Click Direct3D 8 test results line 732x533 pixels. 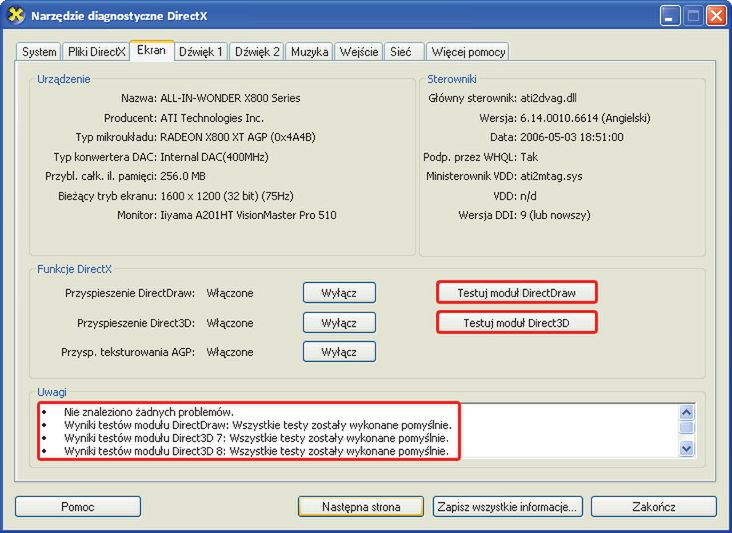tap(256, 451)
